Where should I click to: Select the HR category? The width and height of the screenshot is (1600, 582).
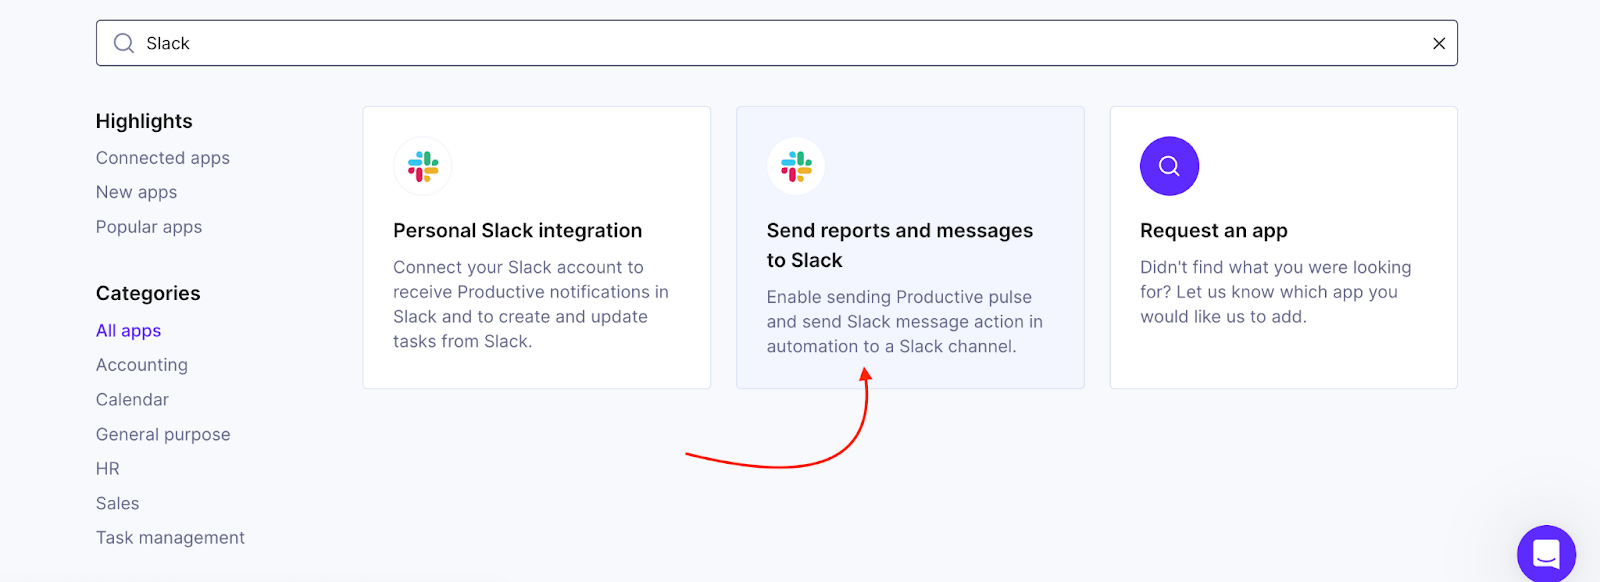click(x=108, y=469)
